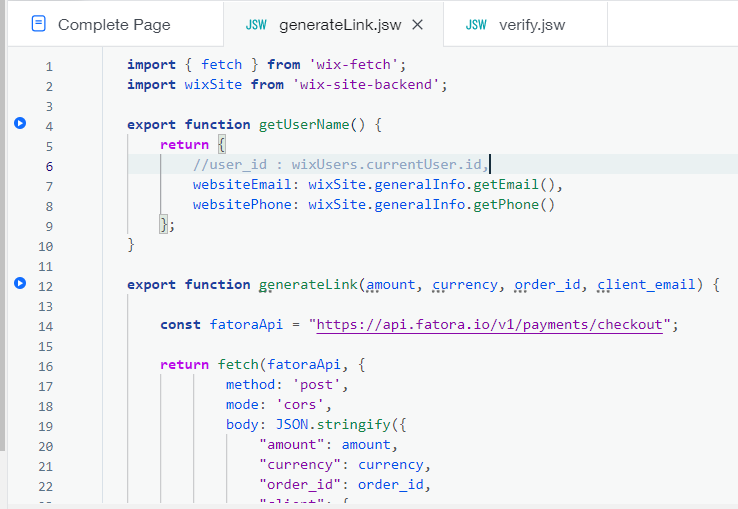Screen dimensions: 738x509
Task: Click the JSW icon on generateLink.jsw tab
Action: point(256,24)
